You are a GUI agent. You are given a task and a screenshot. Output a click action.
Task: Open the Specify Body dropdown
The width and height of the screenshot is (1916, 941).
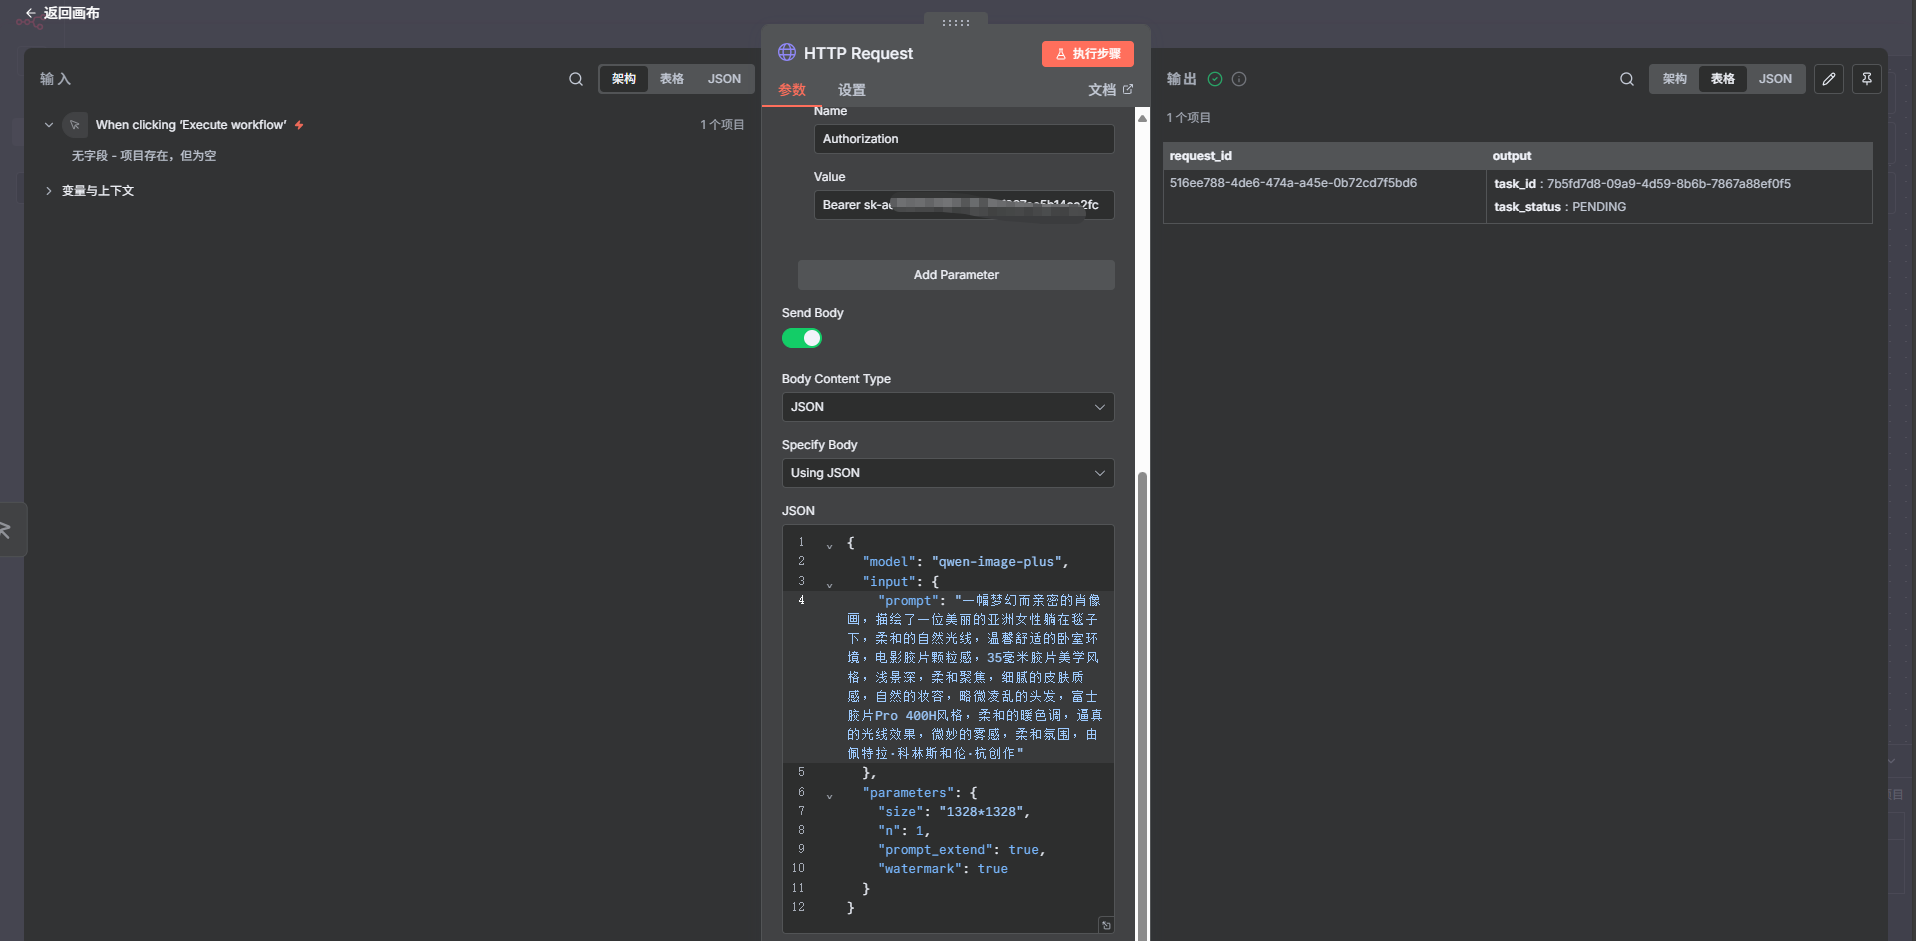click(948, 473)
